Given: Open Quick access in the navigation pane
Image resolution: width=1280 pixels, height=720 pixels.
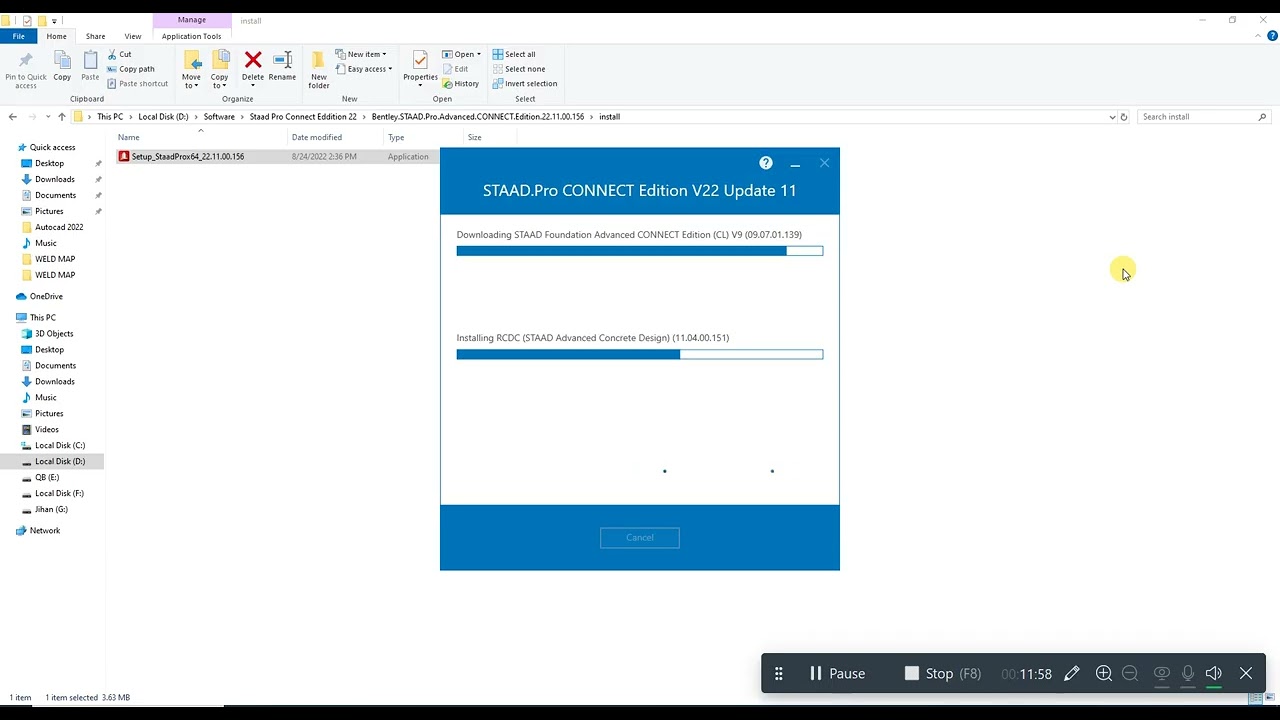Looking at the screenshot, I should [x=52, y=148].
